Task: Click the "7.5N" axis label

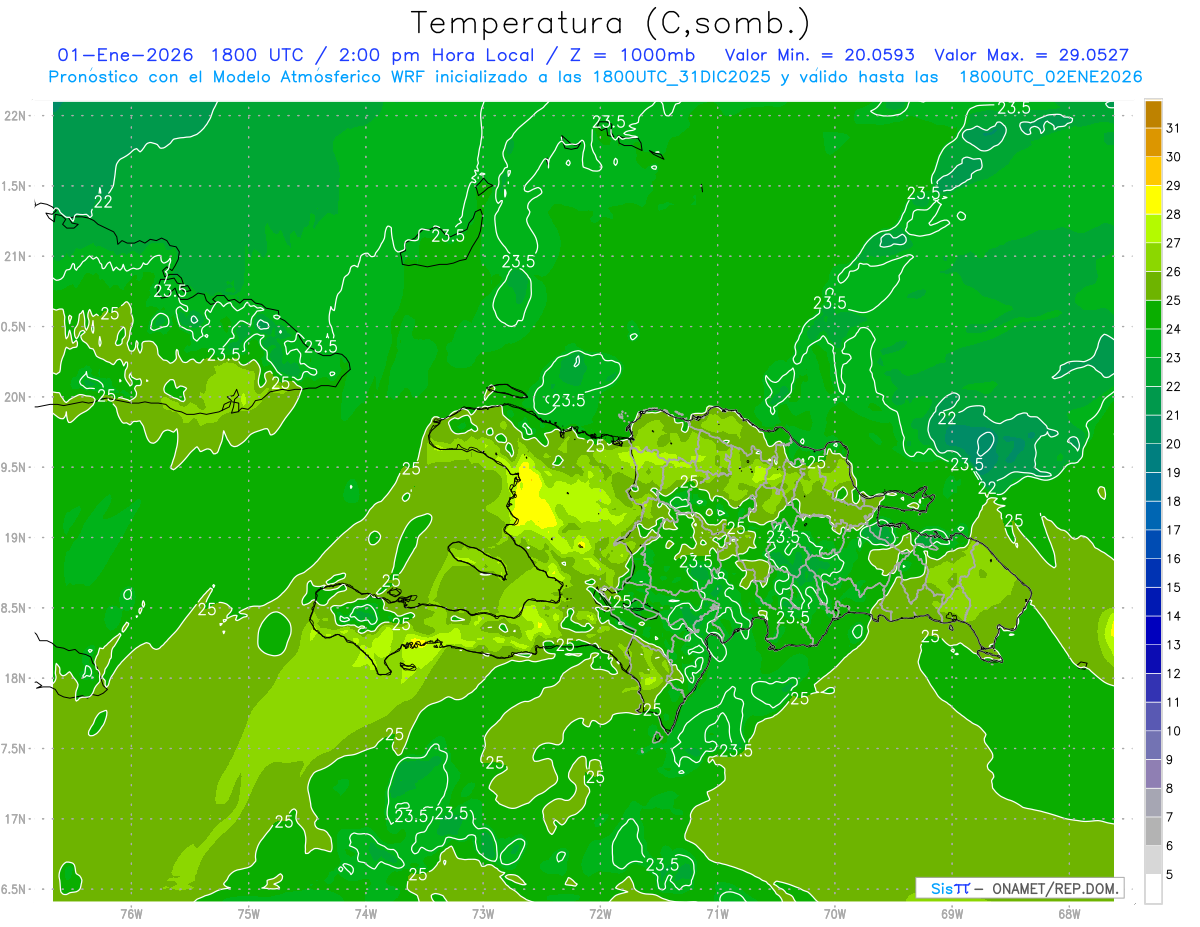Action: click(16, 749)
